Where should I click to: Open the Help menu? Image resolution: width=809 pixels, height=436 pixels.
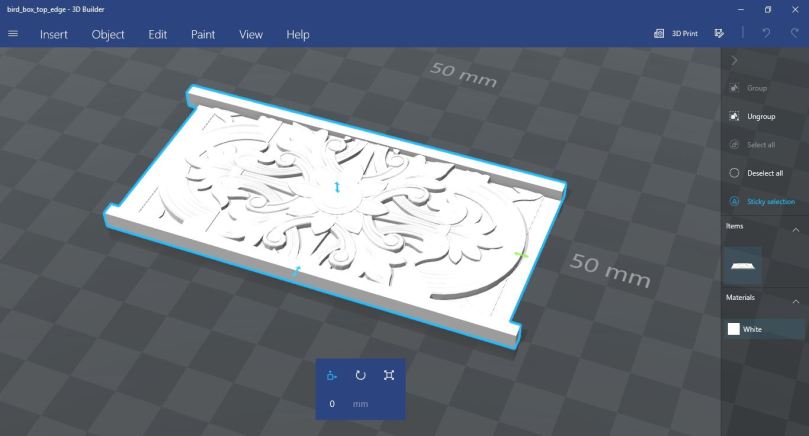(298, 35)
